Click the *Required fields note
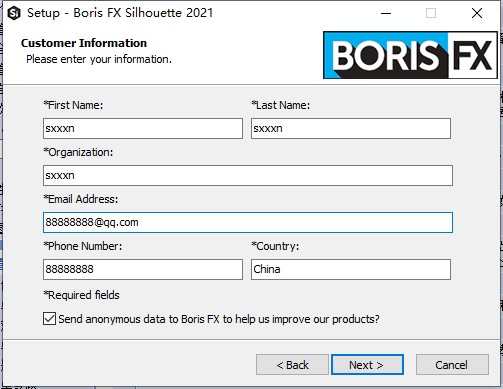Image resolution: width=503 pixels, height=389 pixels. [81, 295]
